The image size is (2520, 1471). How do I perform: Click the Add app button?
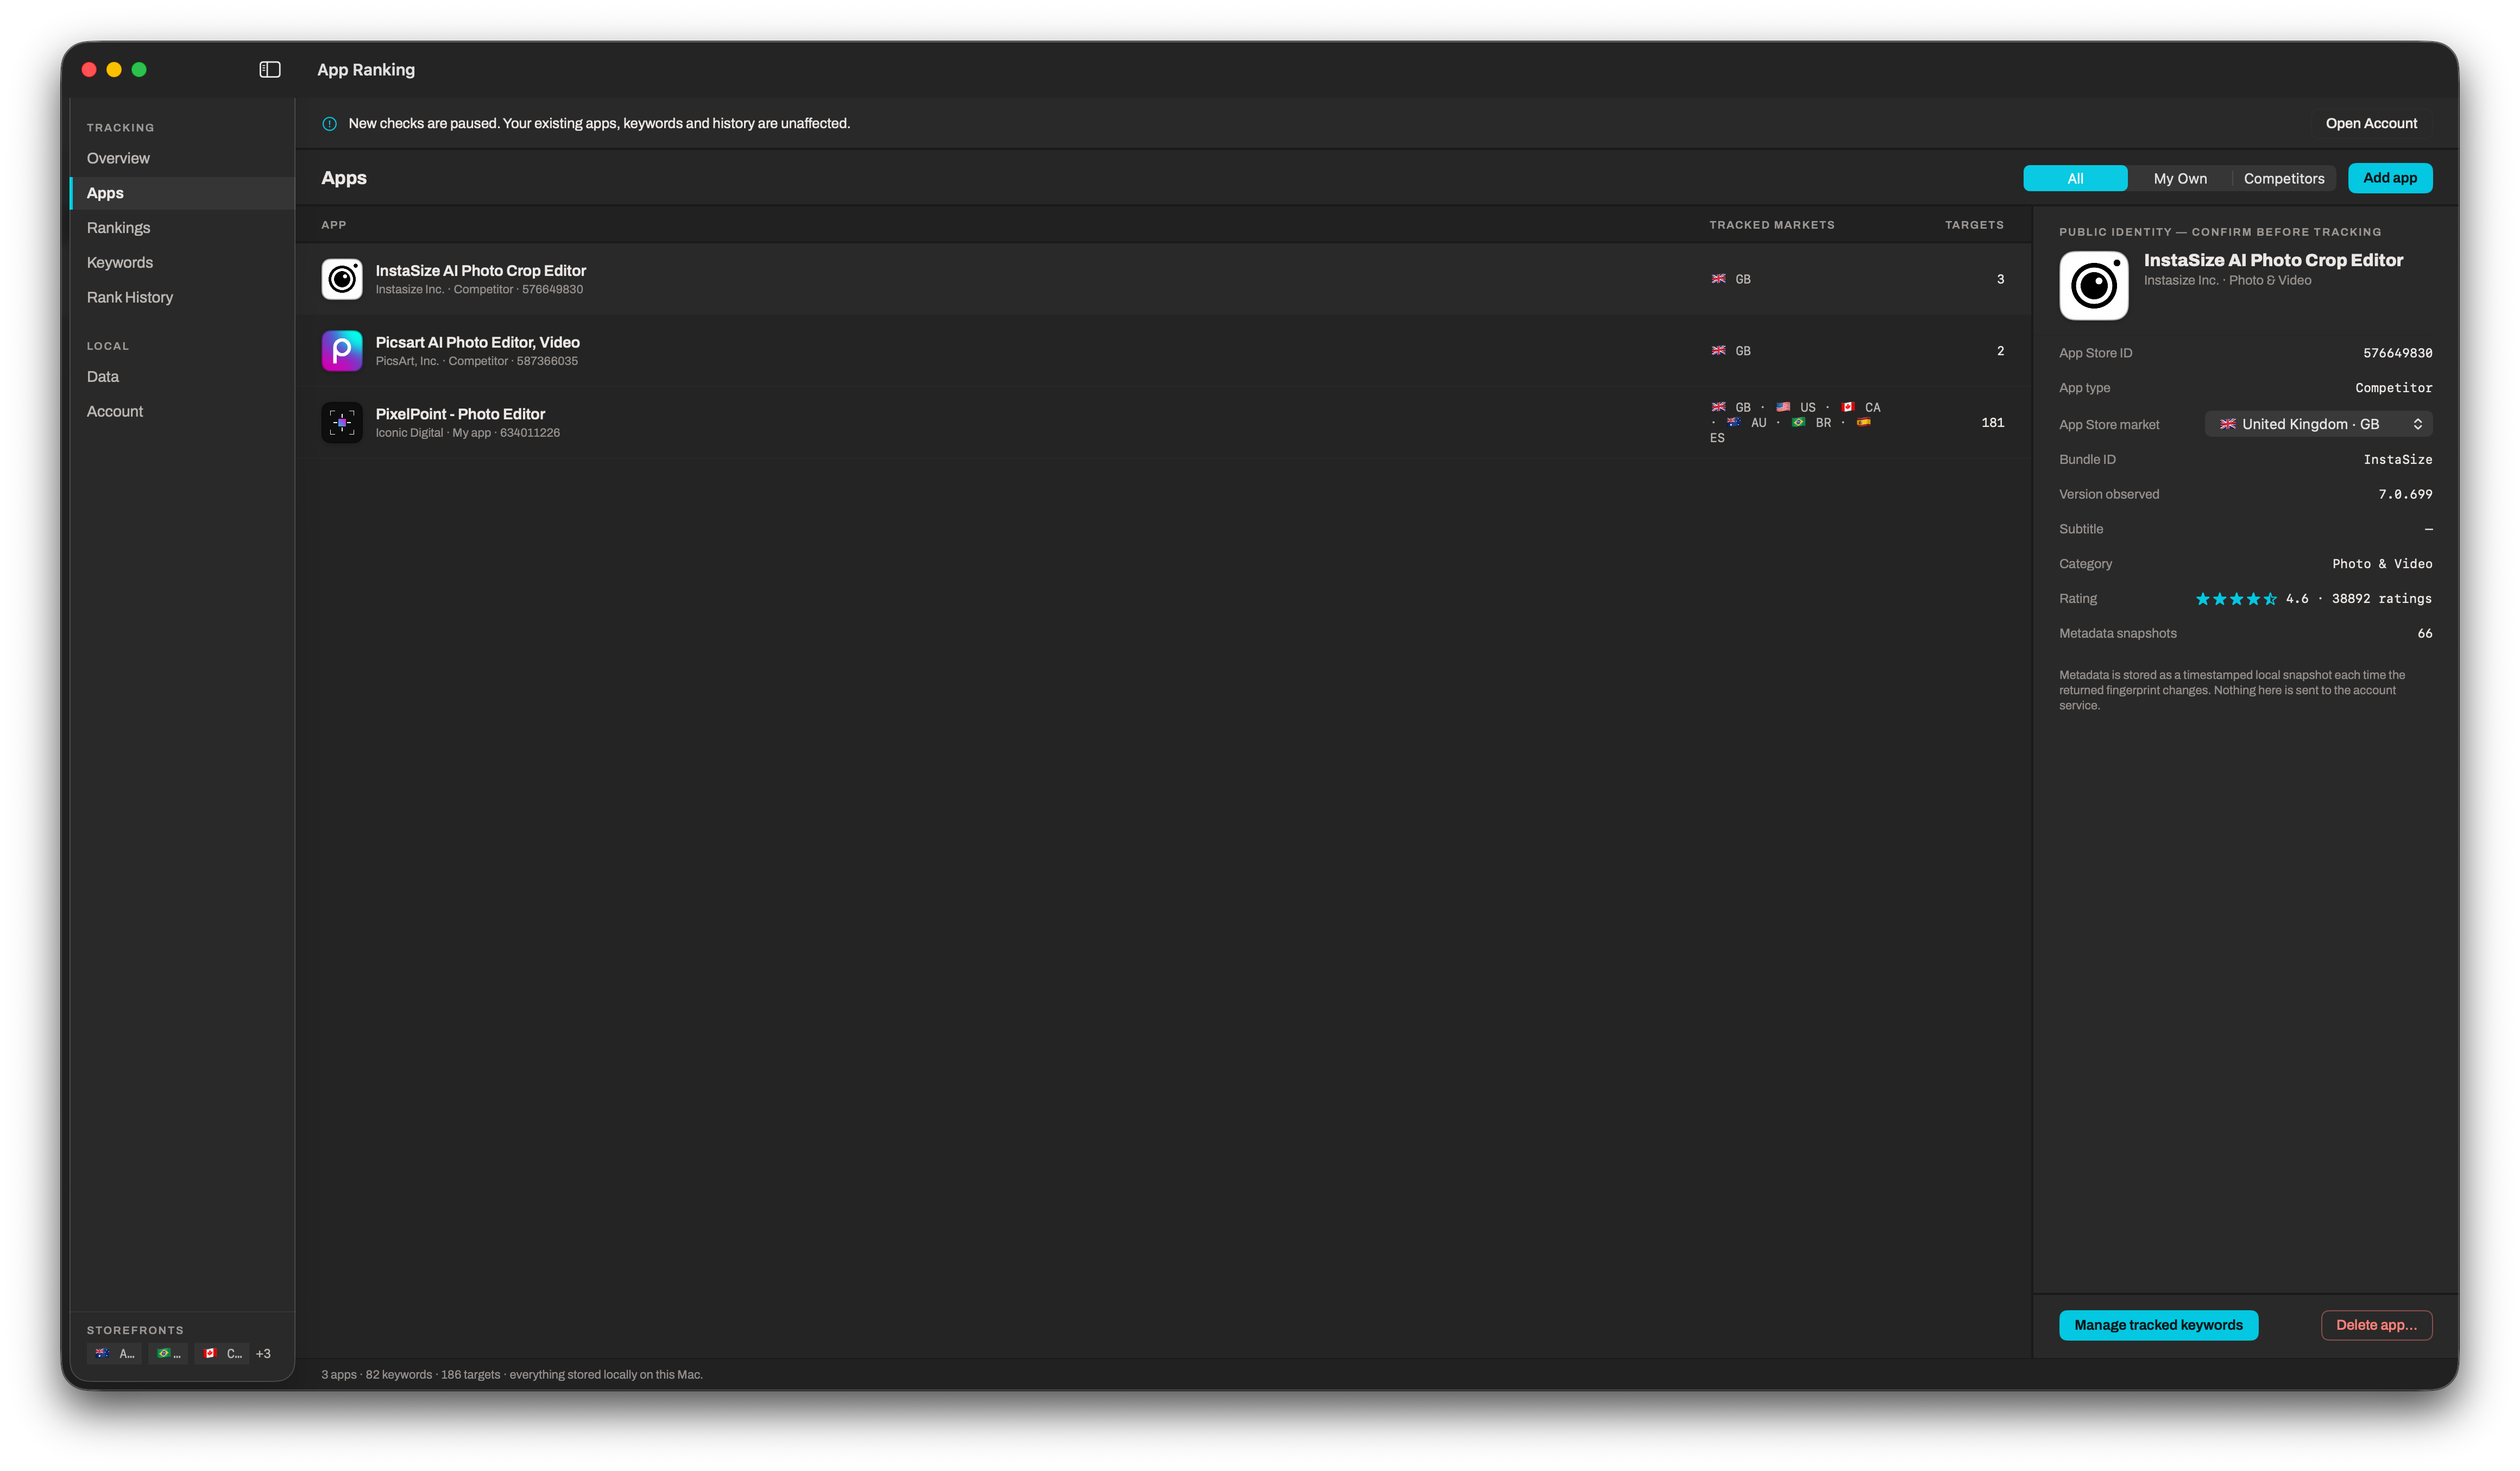point(2390,178)
